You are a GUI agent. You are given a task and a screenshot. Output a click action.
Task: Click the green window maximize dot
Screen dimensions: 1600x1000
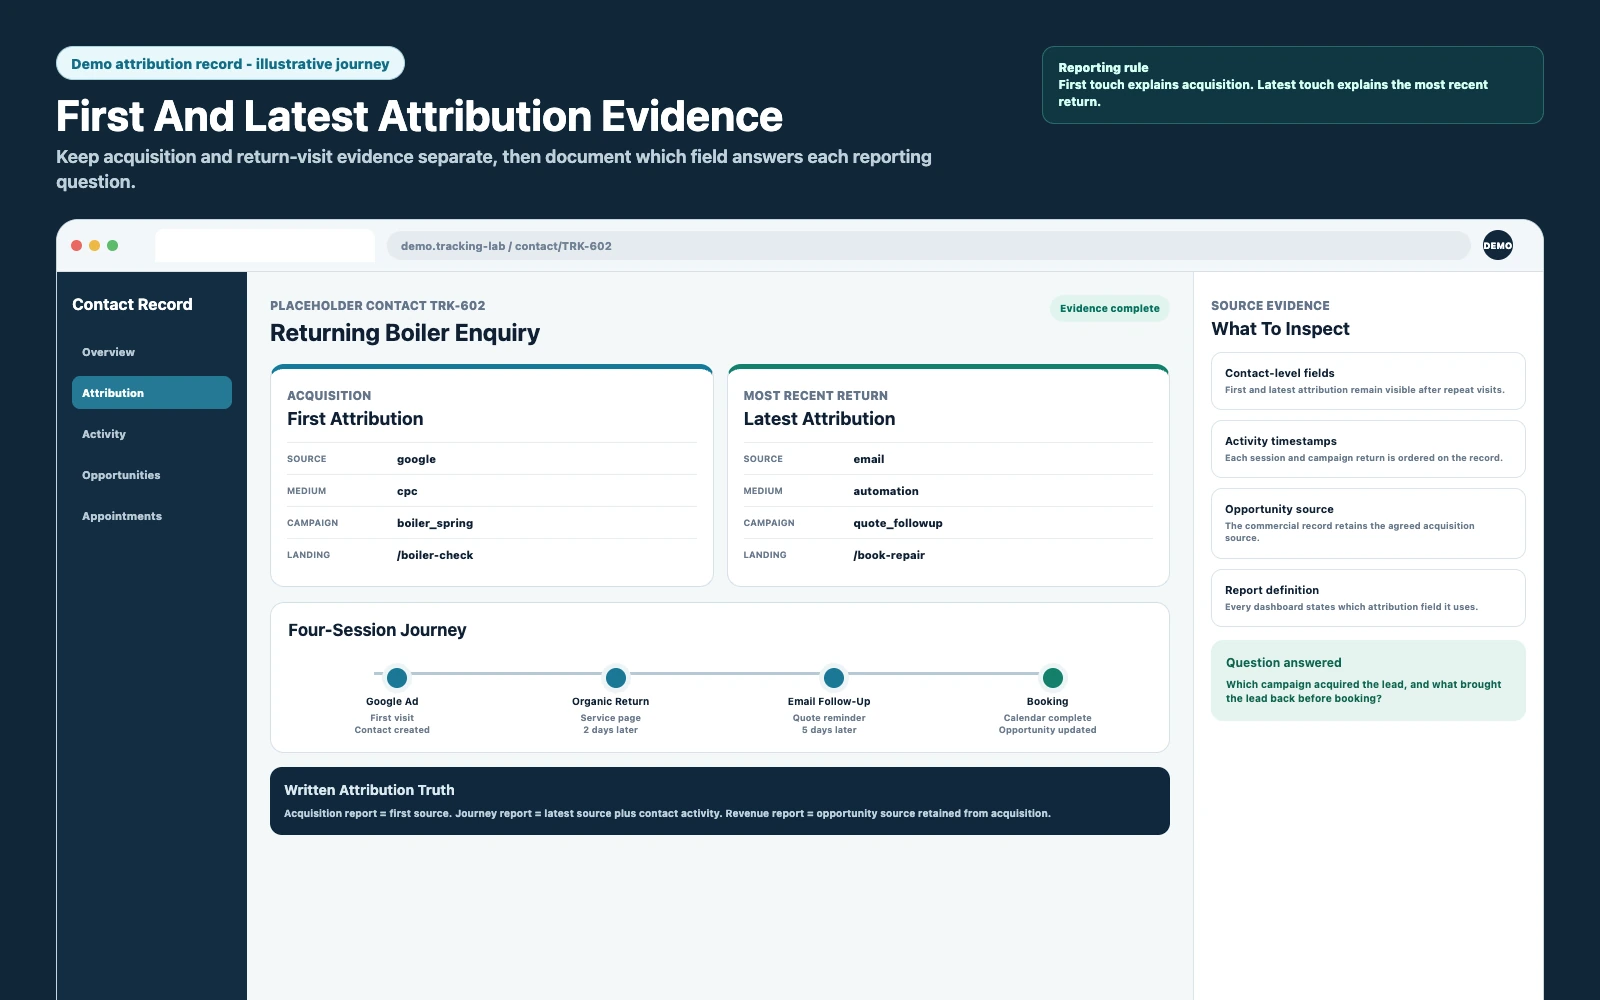click(112, 245)
